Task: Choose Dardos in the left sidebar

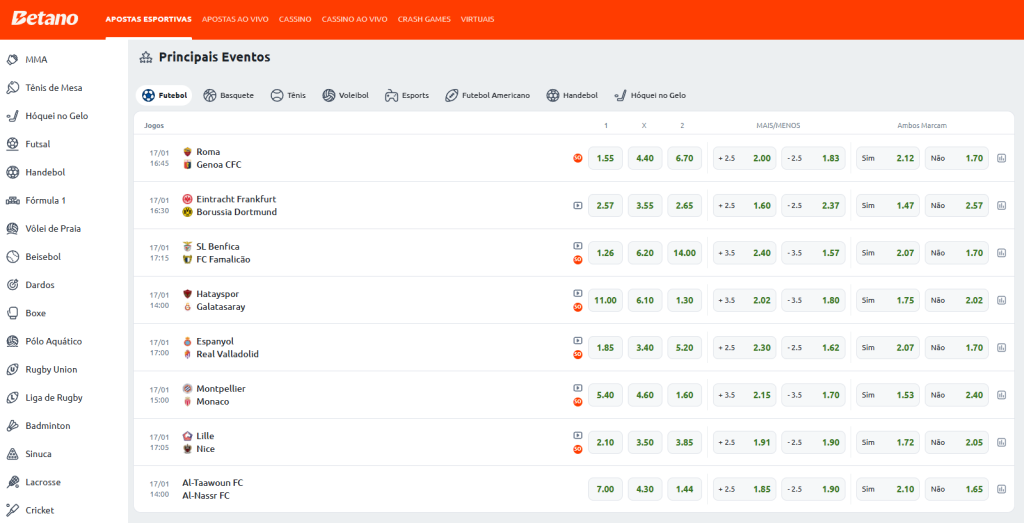Action: [40, 285]
